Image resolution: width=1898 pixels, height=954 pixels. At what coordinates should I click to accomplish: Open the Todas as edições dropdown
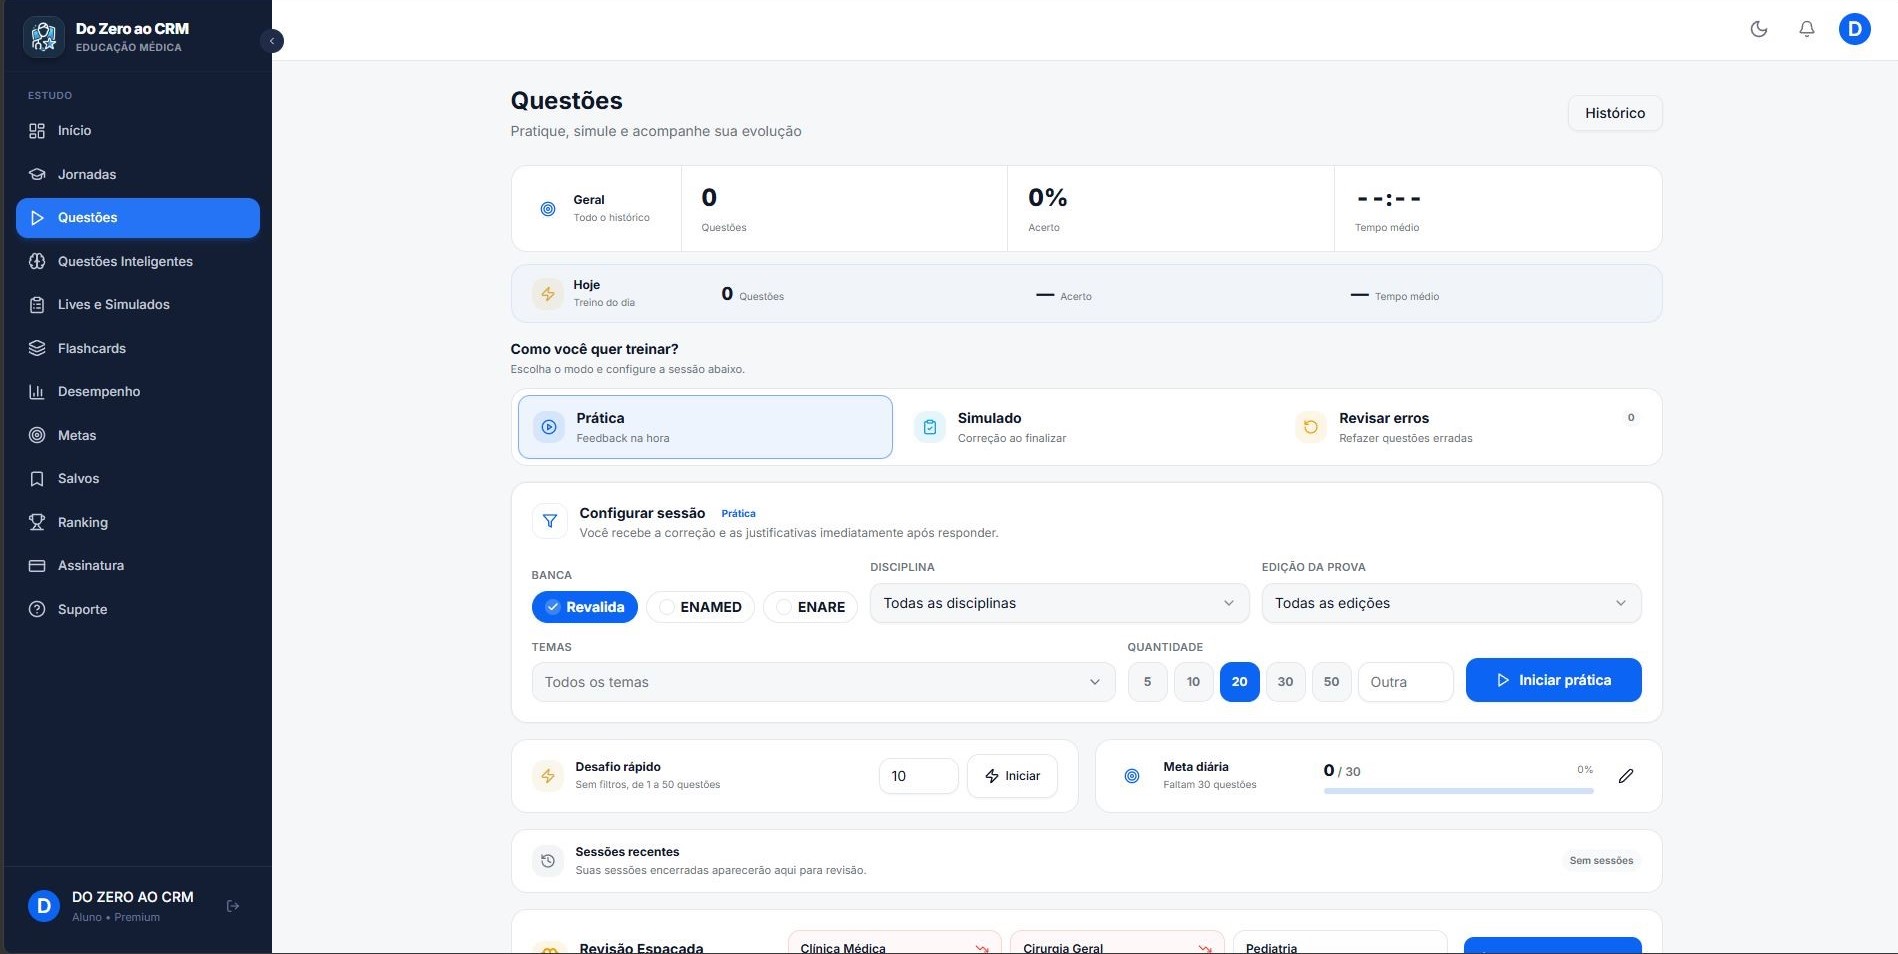(1451, 603)
